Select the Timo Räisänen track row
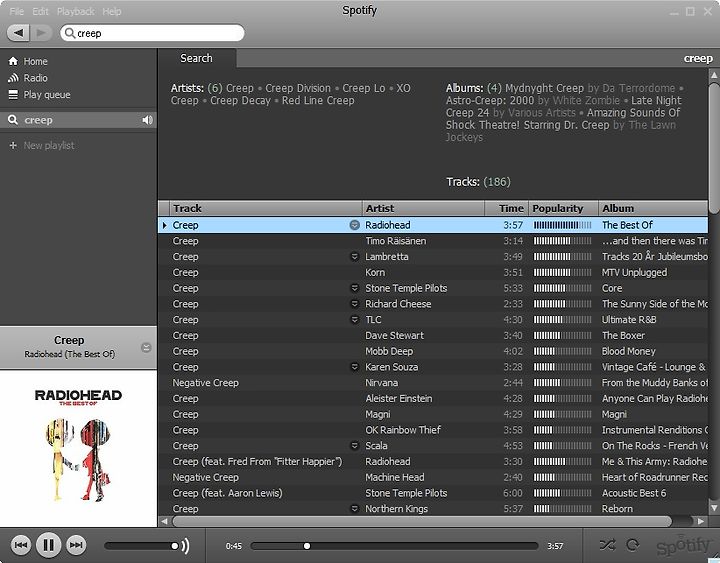720x563 pixels. coord(433,241)
